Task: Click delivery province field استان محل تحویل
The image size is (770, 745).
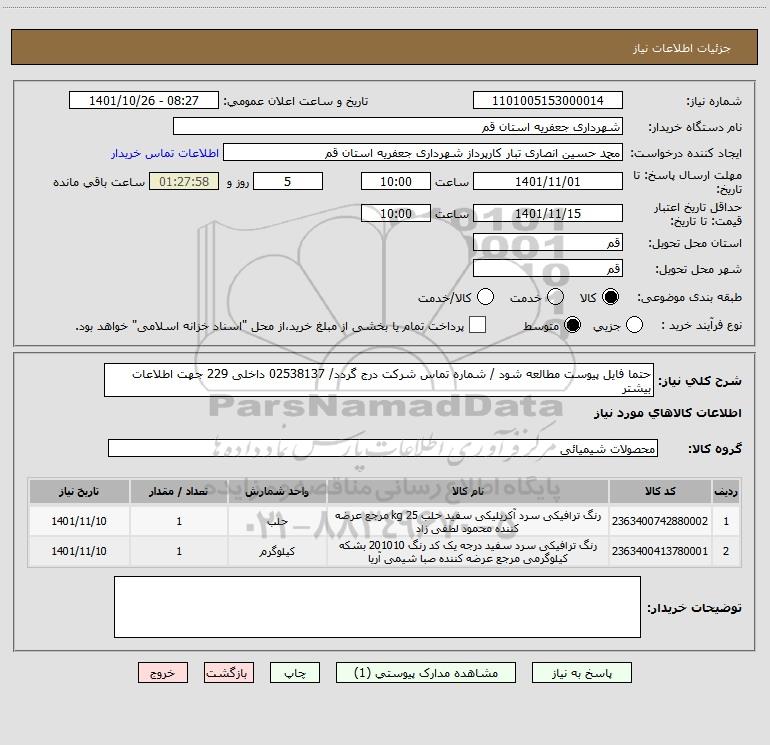Action: [x=548, y=242]
